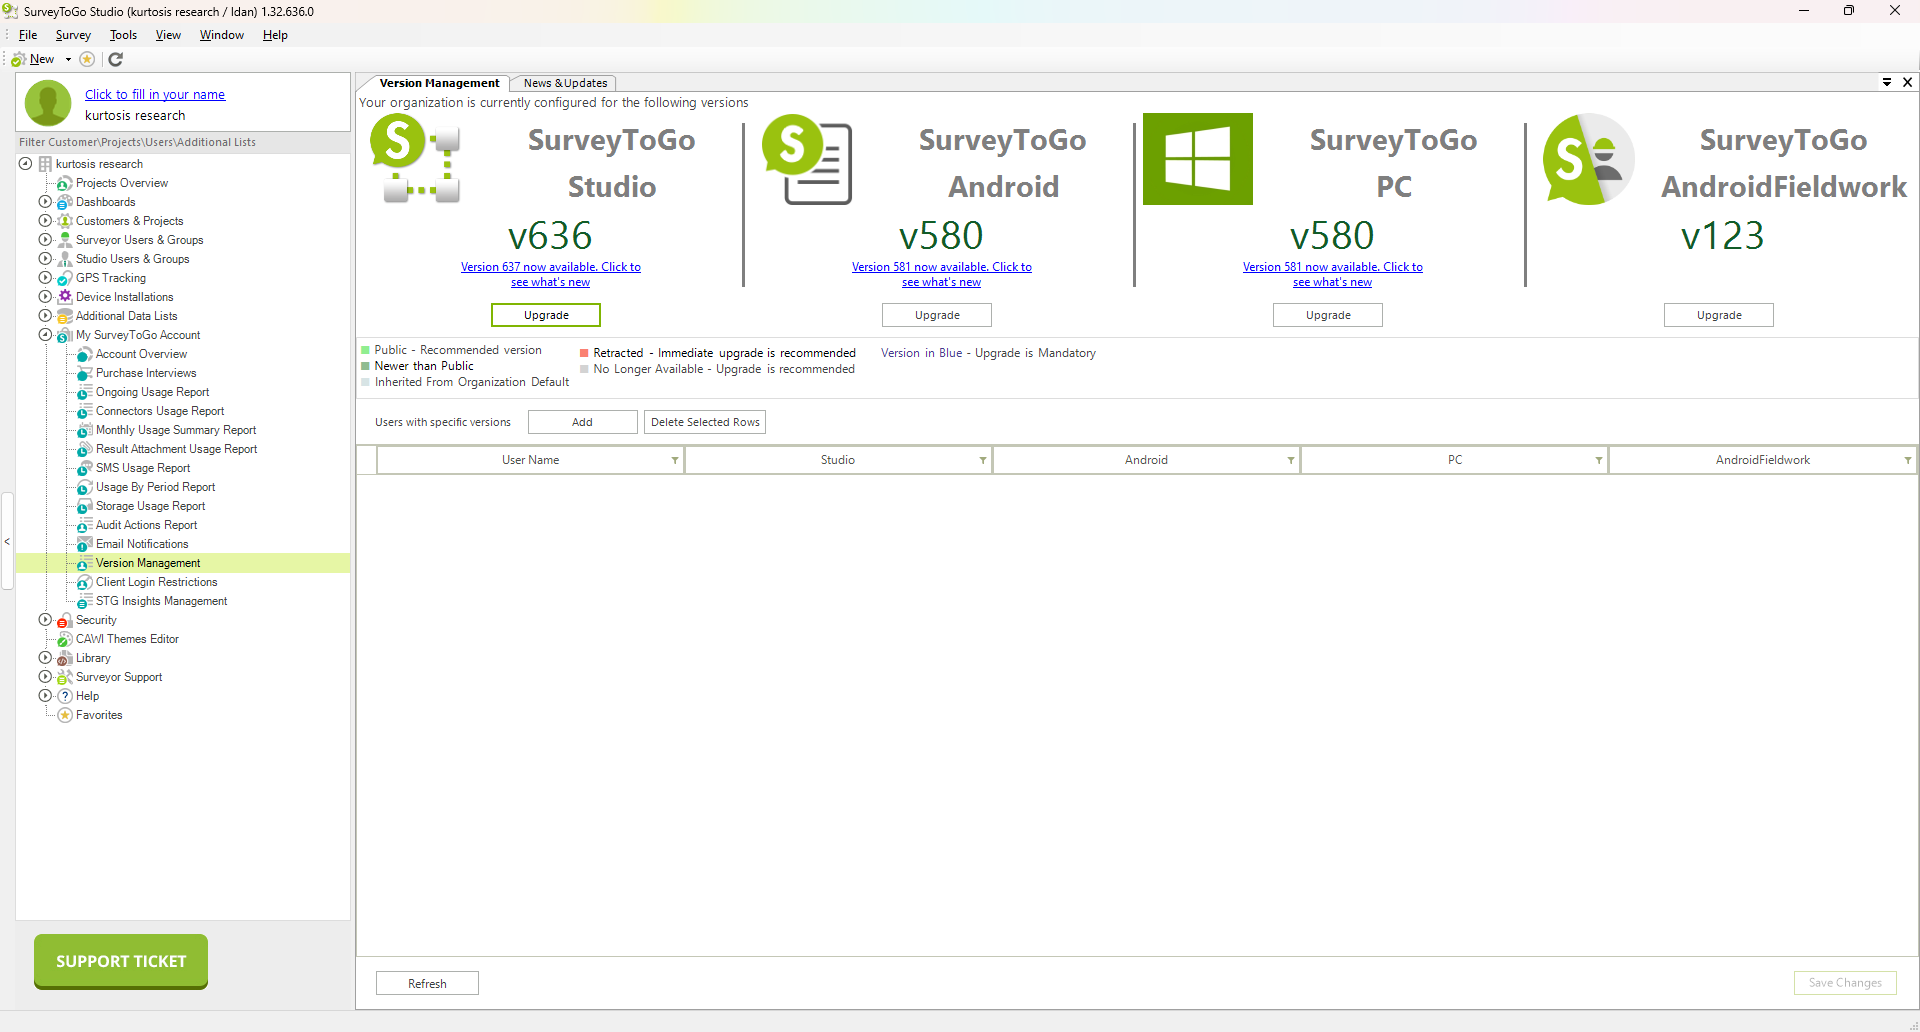1920x1032 pixels.
Task: Open the SMS Usage Report
Action: (143, 467)
